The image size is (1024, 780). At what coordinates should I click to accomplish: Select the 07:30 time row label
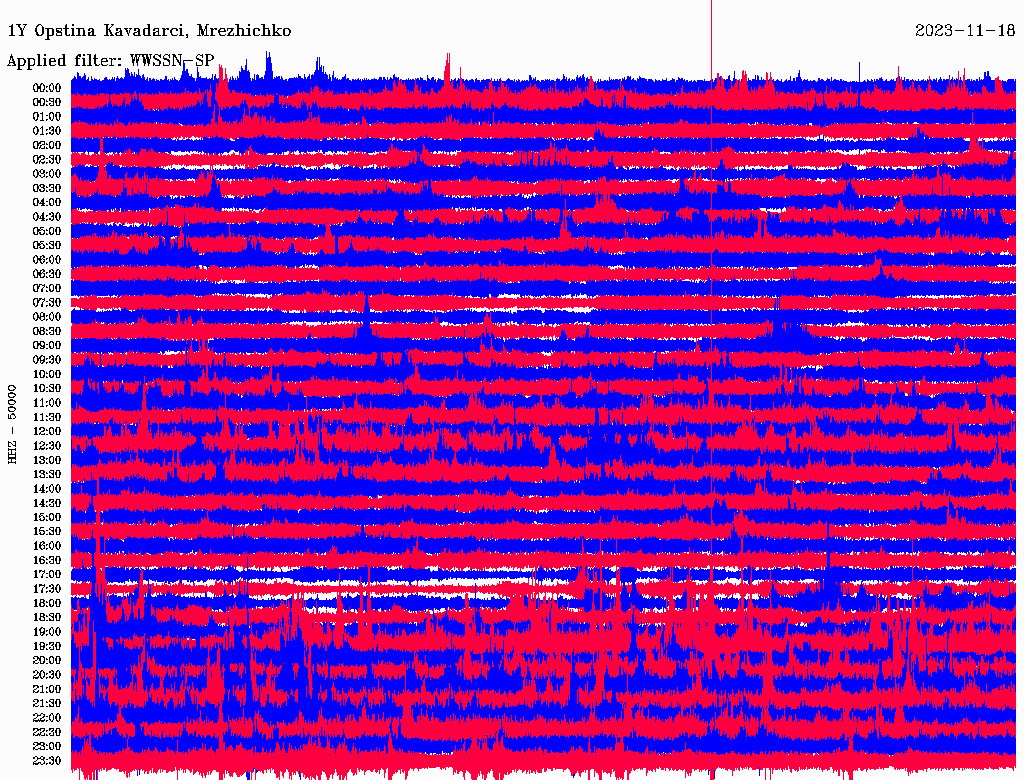pos(47,303)
